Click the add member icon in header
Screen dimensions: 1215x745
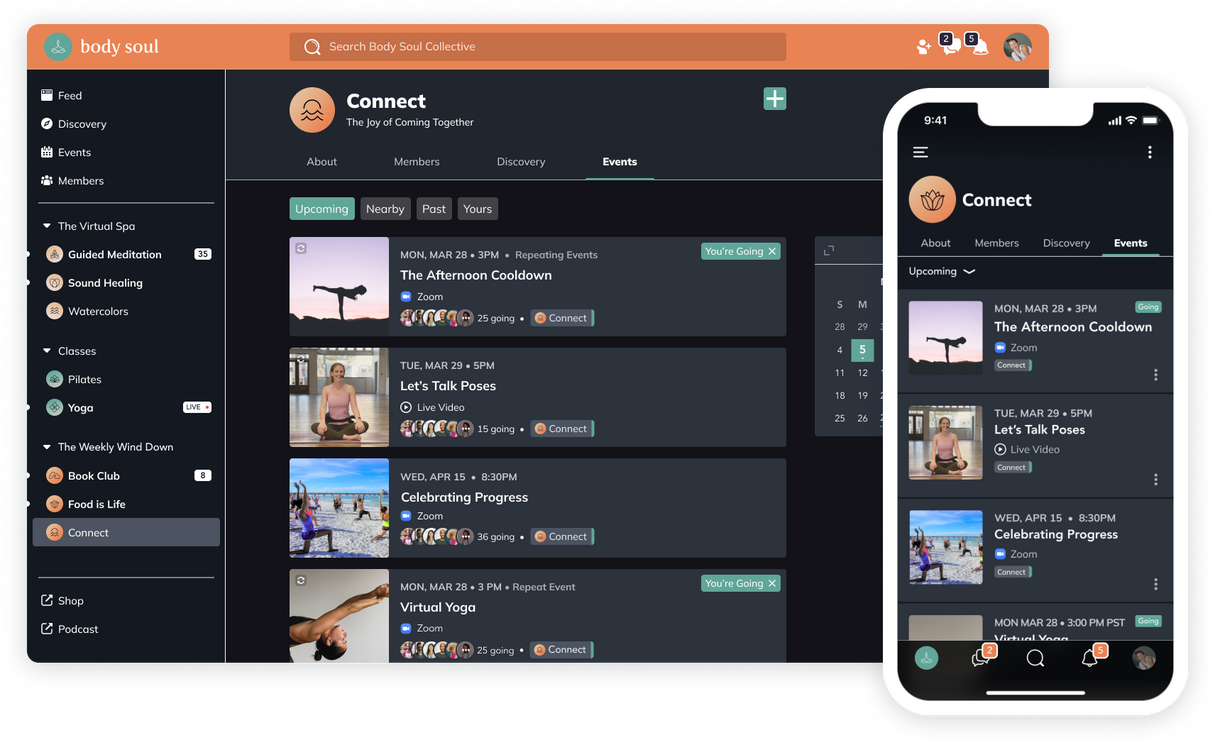tap(923, 47)
